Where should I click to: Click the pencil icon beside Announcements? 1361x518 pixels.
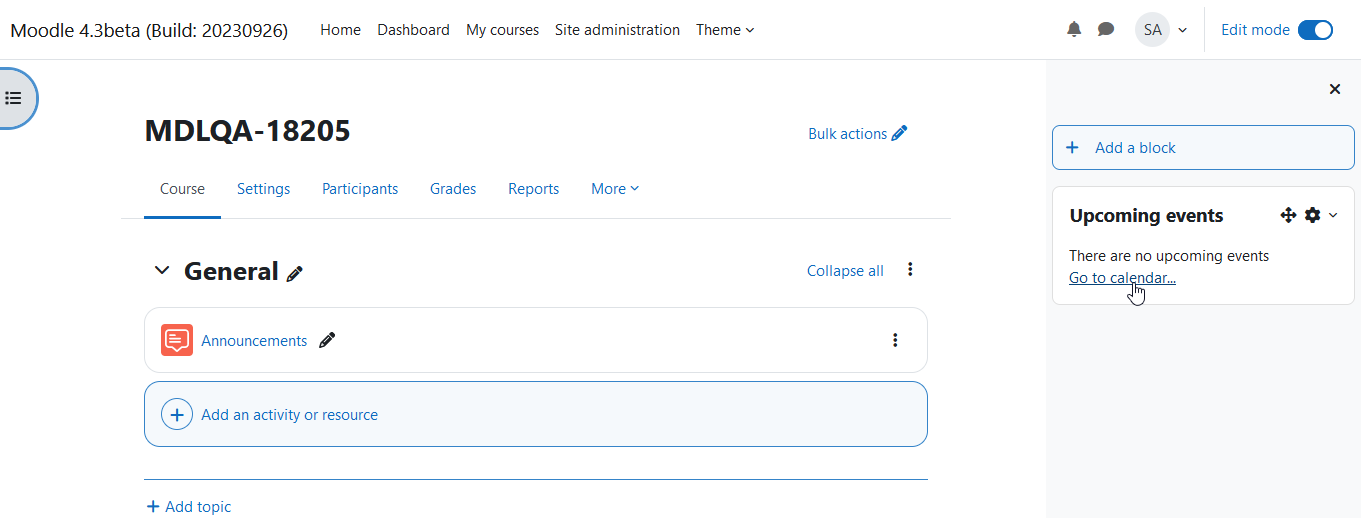point(327,340)
